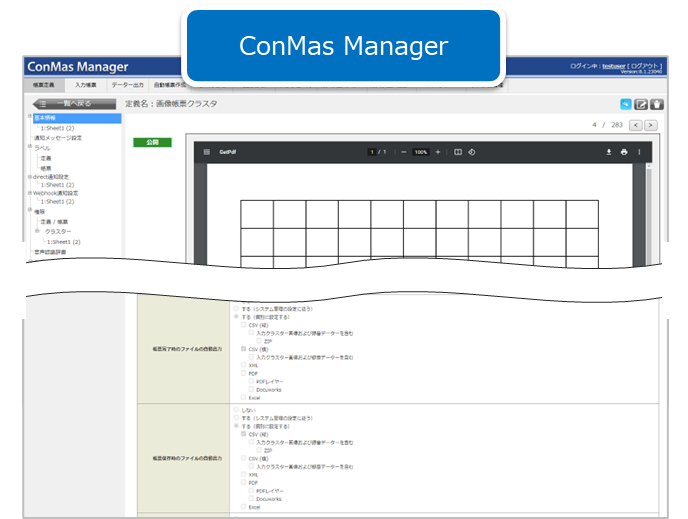688x519 pixels.
Task: Open PDF viewer more options icon
Action: click(x=639, y=152)
